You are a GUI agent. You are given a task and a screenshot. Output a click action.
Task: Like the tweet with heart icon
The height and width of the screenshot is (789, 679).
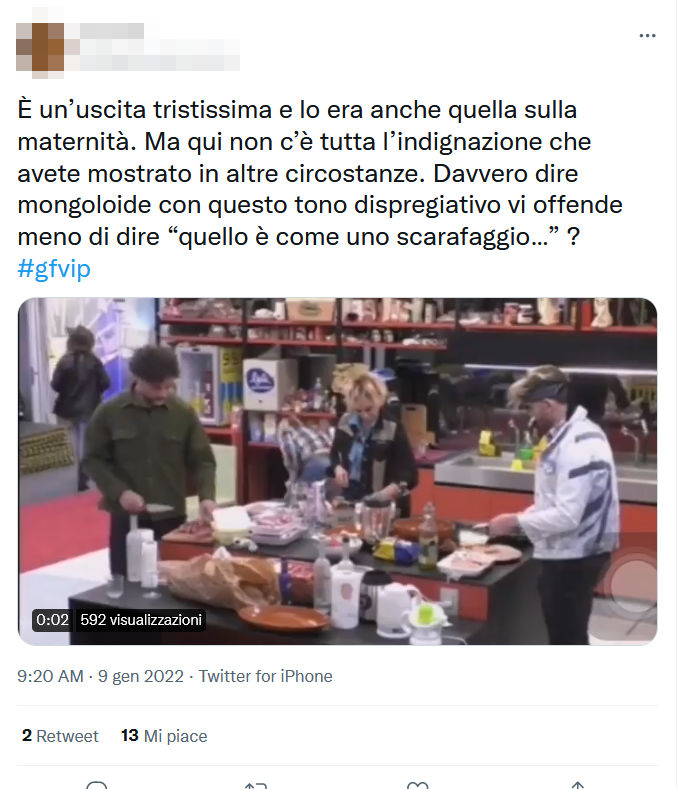pos(417,785)
